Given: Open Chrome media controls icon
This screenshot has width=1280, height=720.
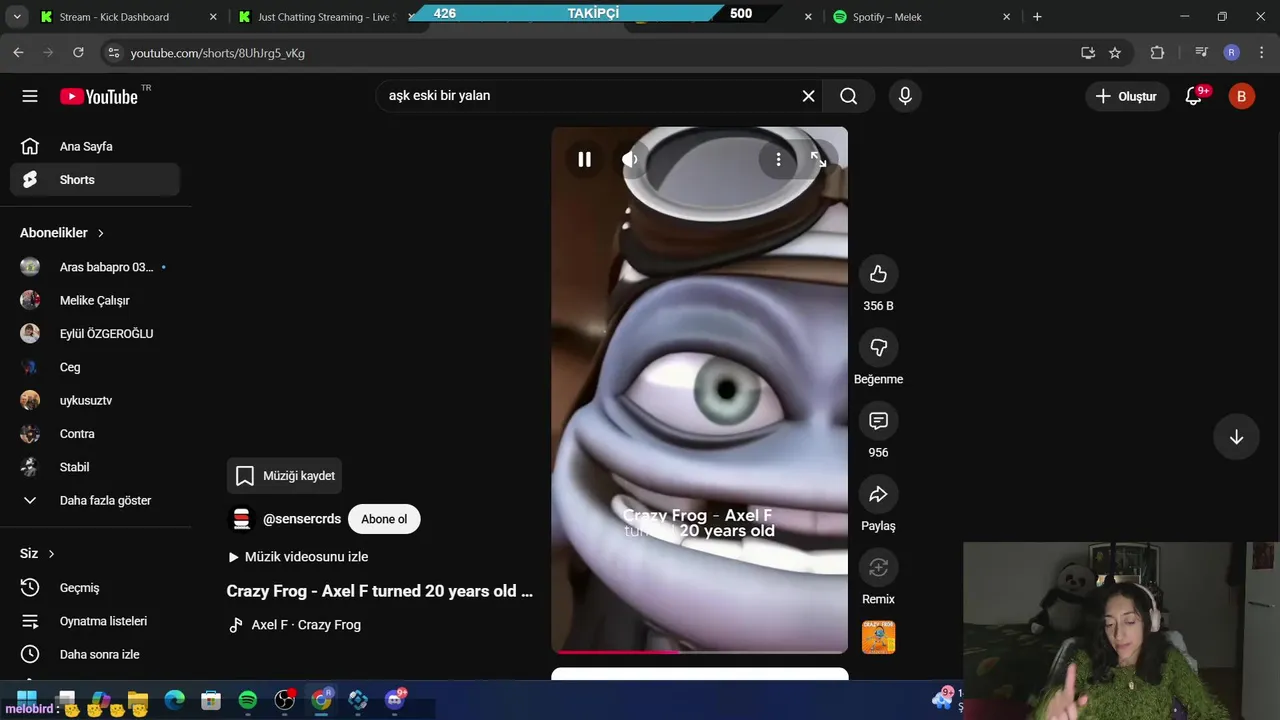Looking at the screenshot, I should 1202,53.
